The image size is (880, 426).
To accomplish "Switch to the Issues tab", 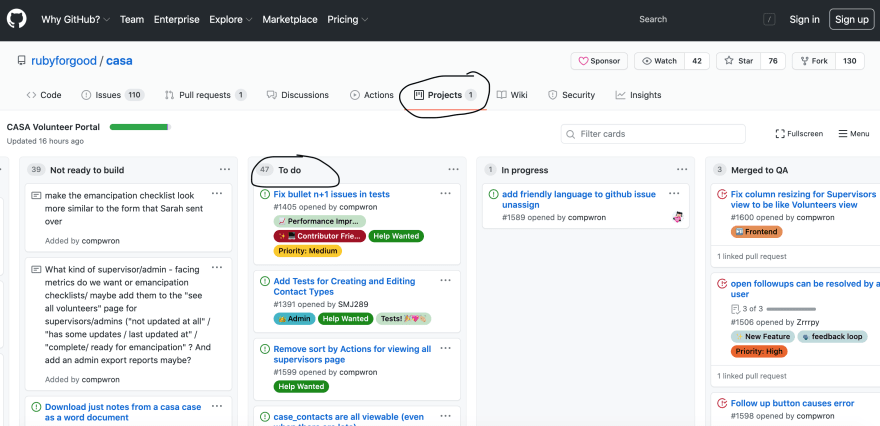I will click(113, 95).
